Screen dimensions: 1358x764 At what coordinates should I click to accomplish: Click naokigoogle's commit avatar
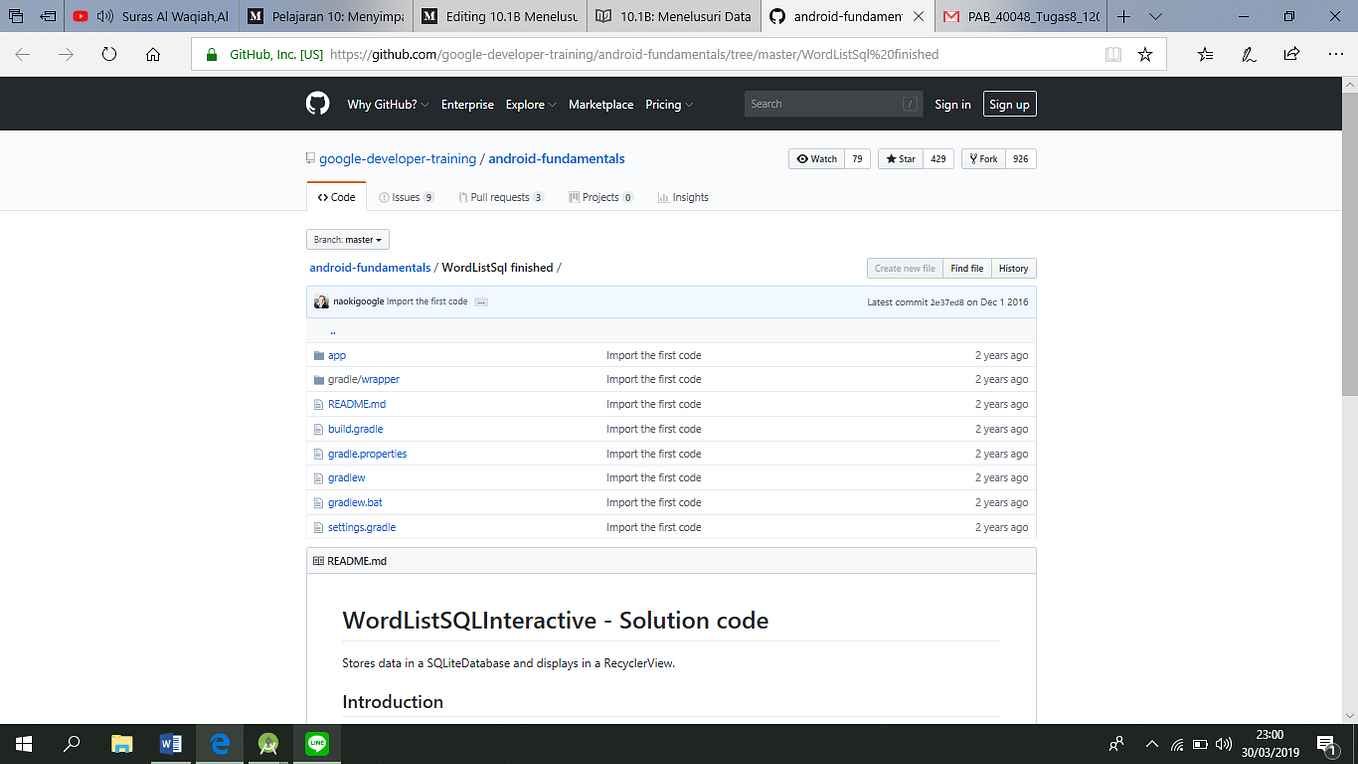(x=321, y=301)
